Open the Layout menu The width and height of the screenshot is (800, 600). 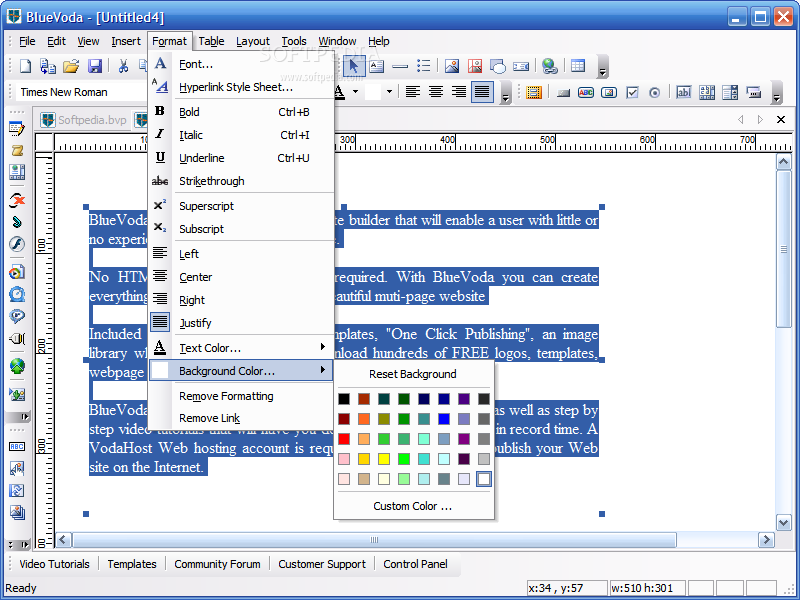(x=253, y=41)
